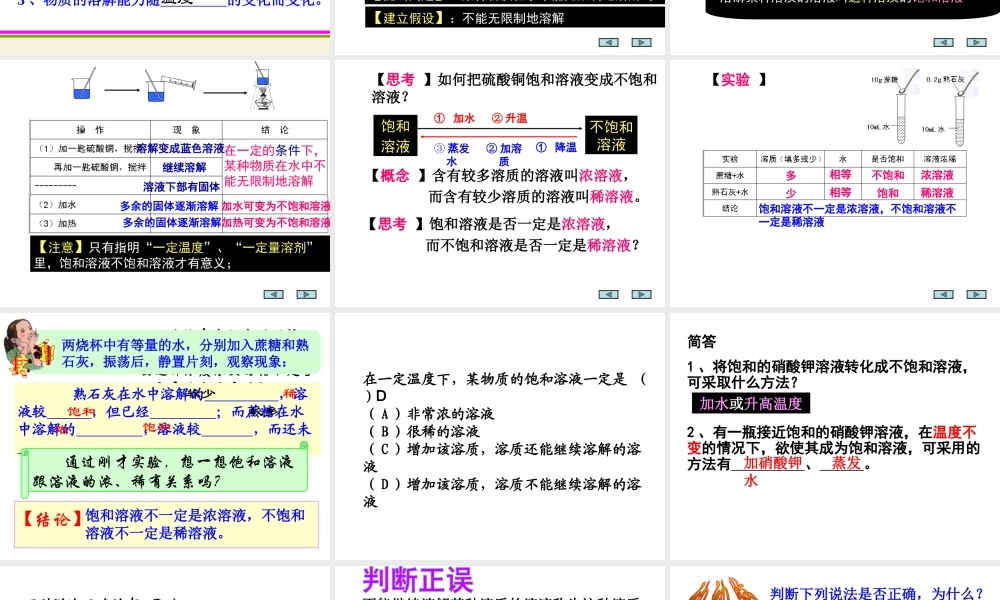Viewport: 1000px width, 600px height.
Task: Click the ② 升温 label above the arrow
Action: [509, 118]
